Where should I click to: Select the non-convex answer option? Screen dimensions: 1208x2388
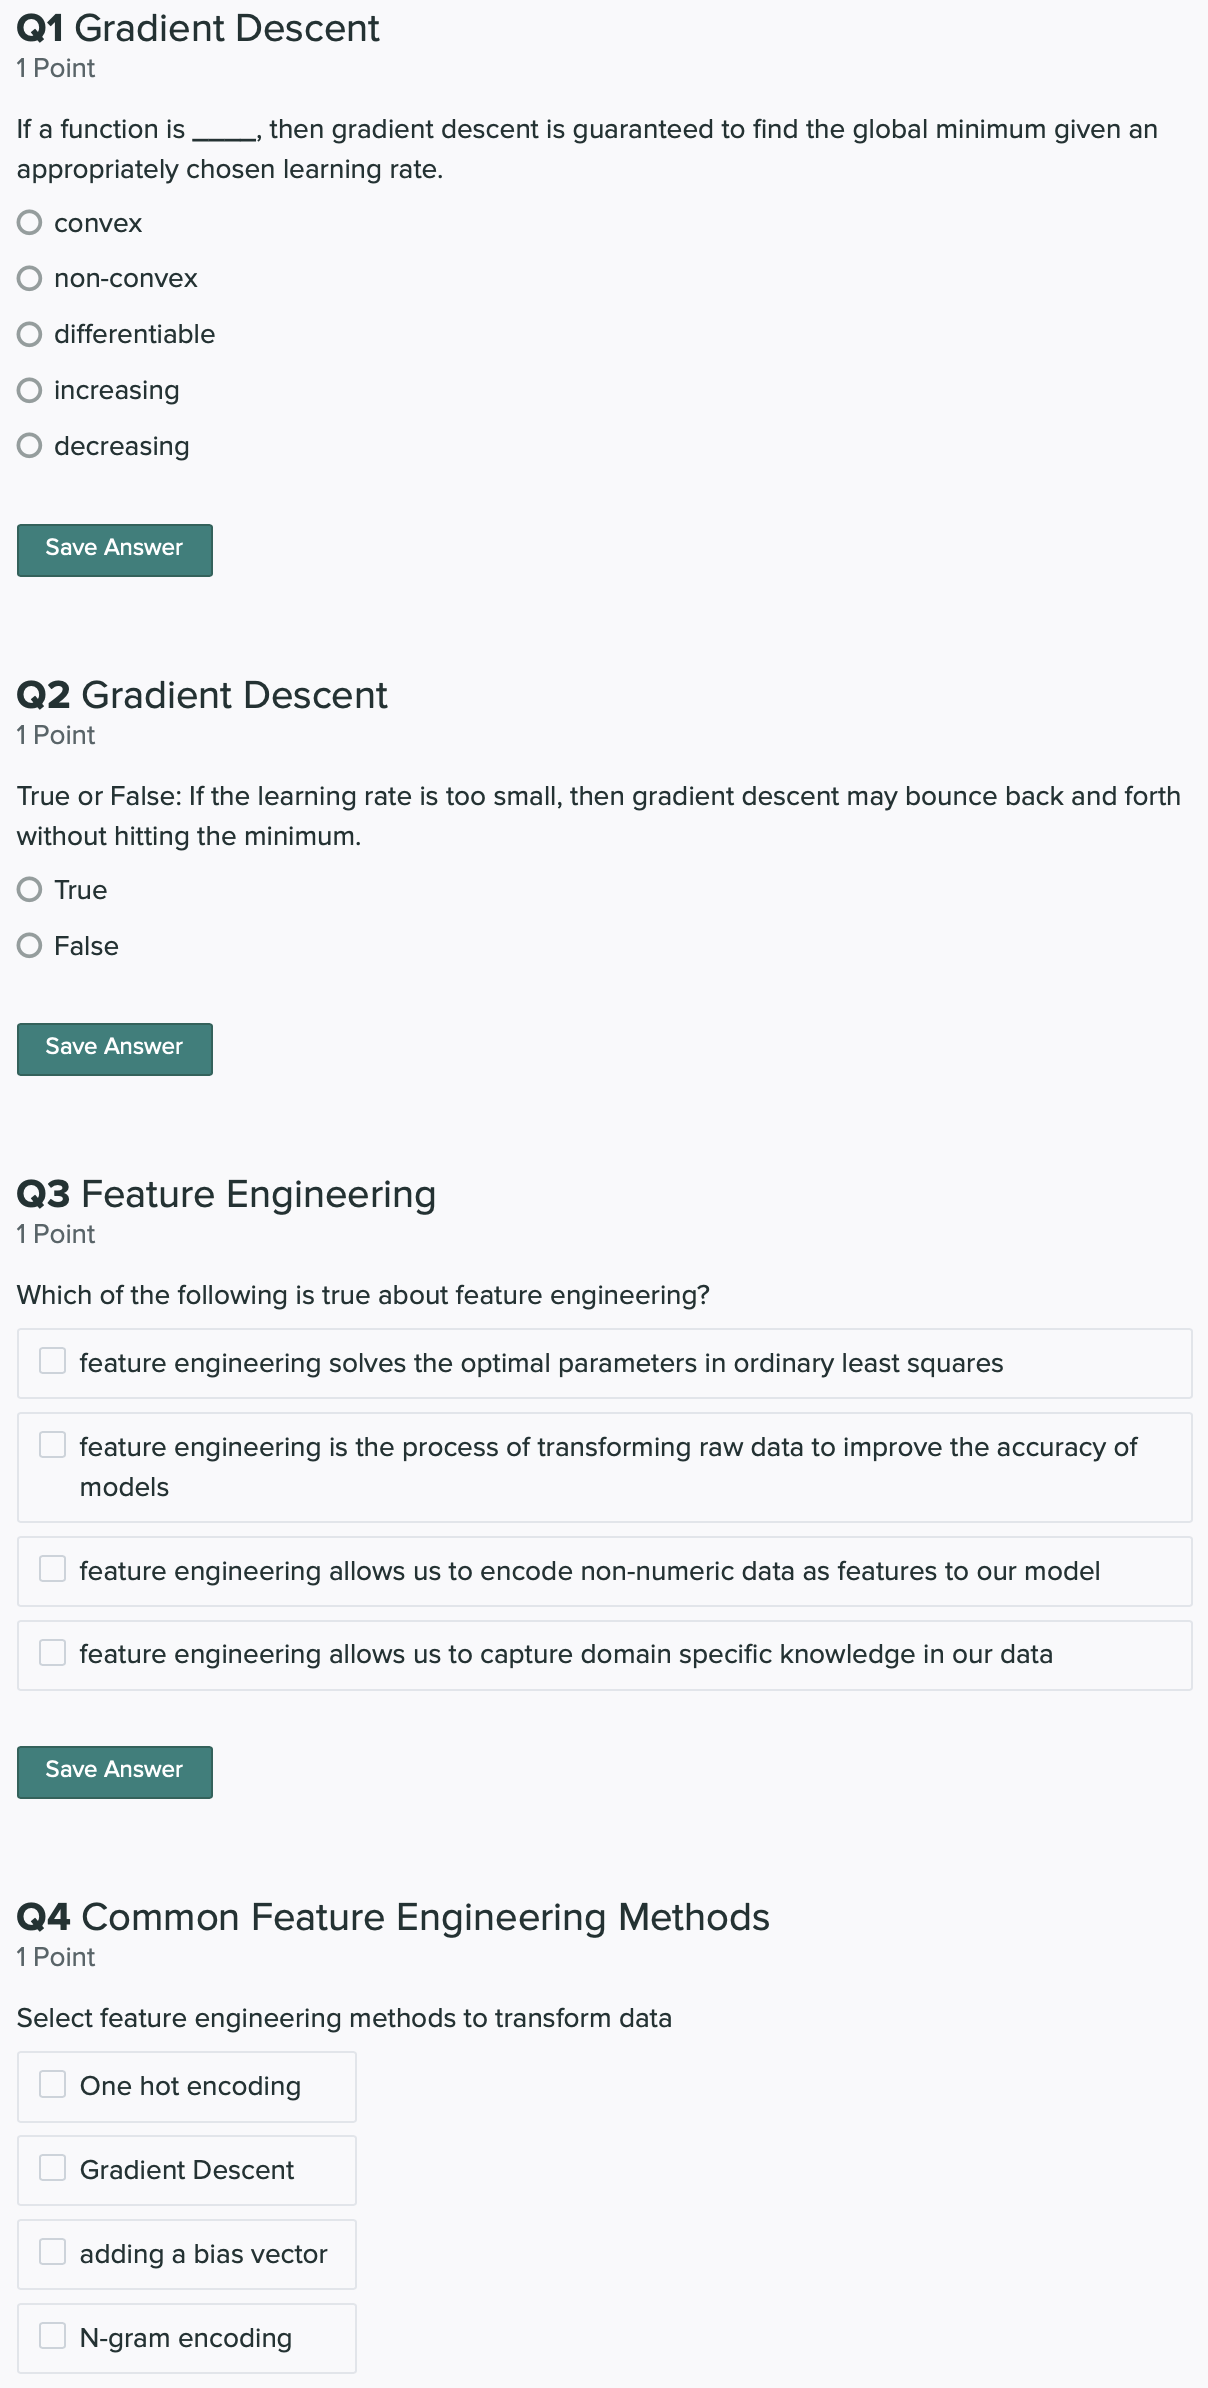coord(29,279)
